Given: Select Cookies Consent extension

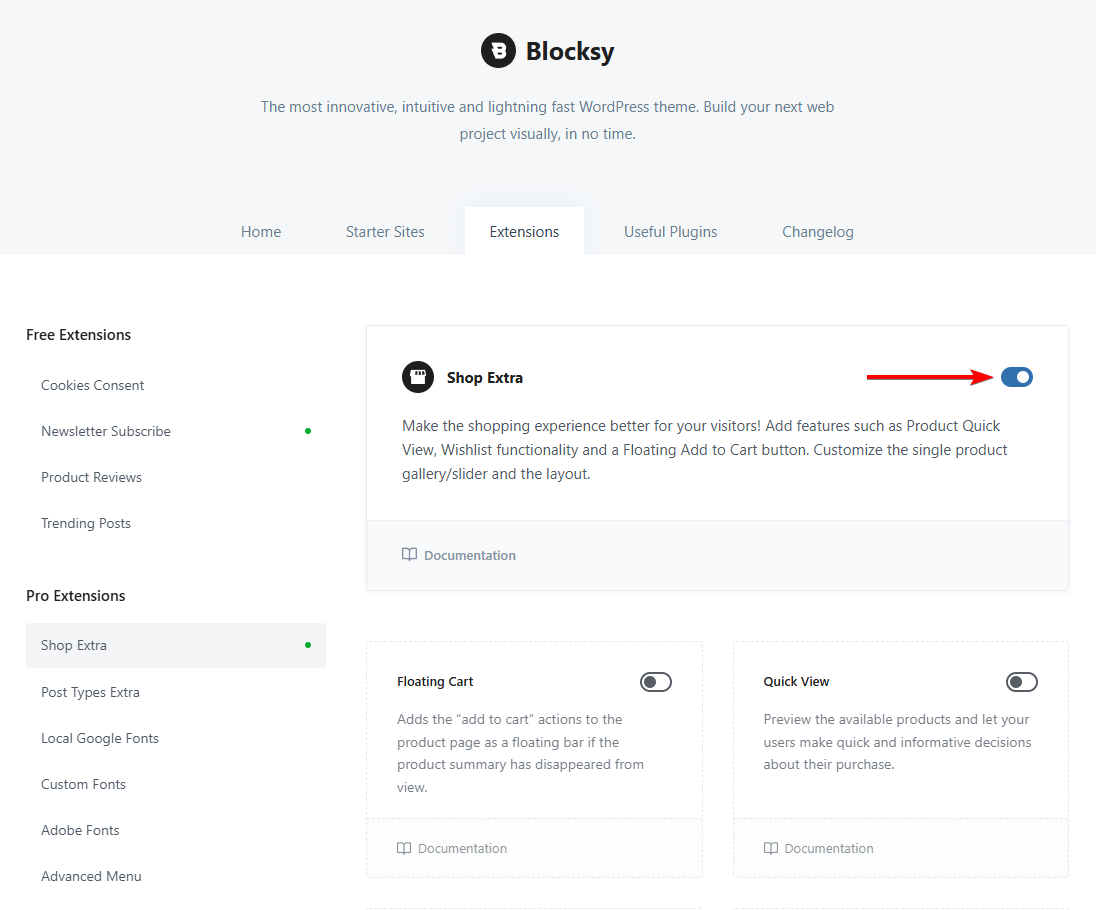Looking at the screenshot, I should [93, 385].
